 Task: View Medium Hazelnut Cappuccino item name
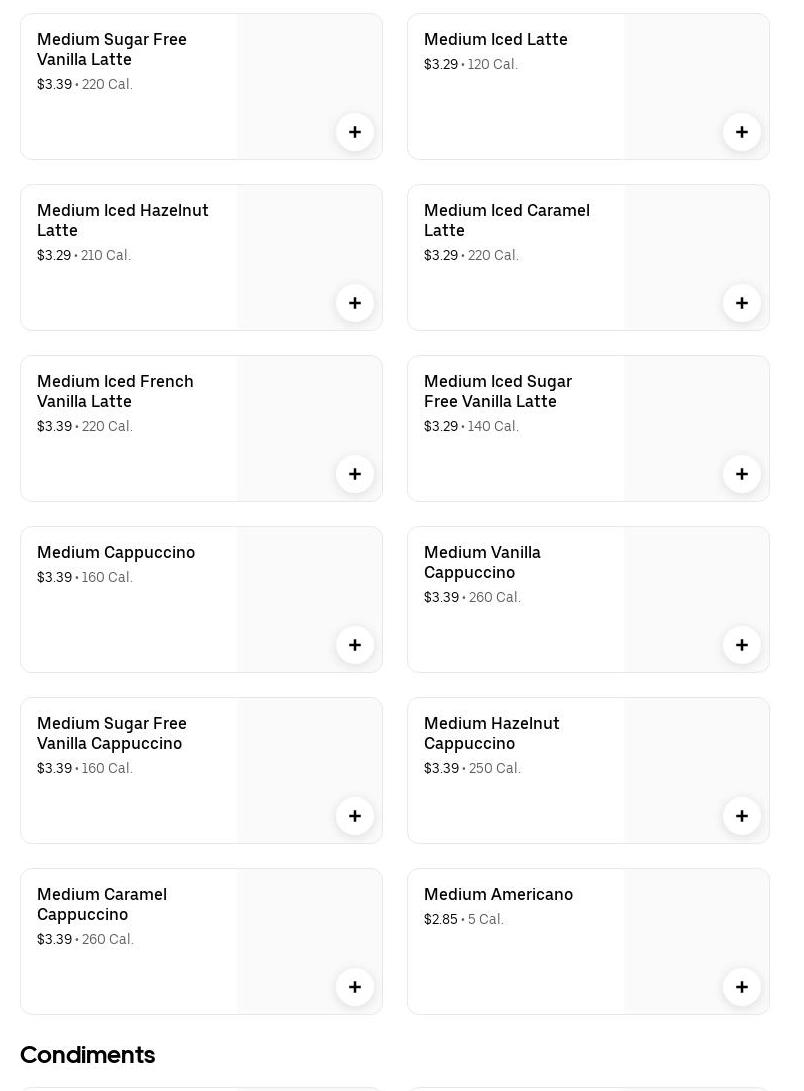pos(491,733)
